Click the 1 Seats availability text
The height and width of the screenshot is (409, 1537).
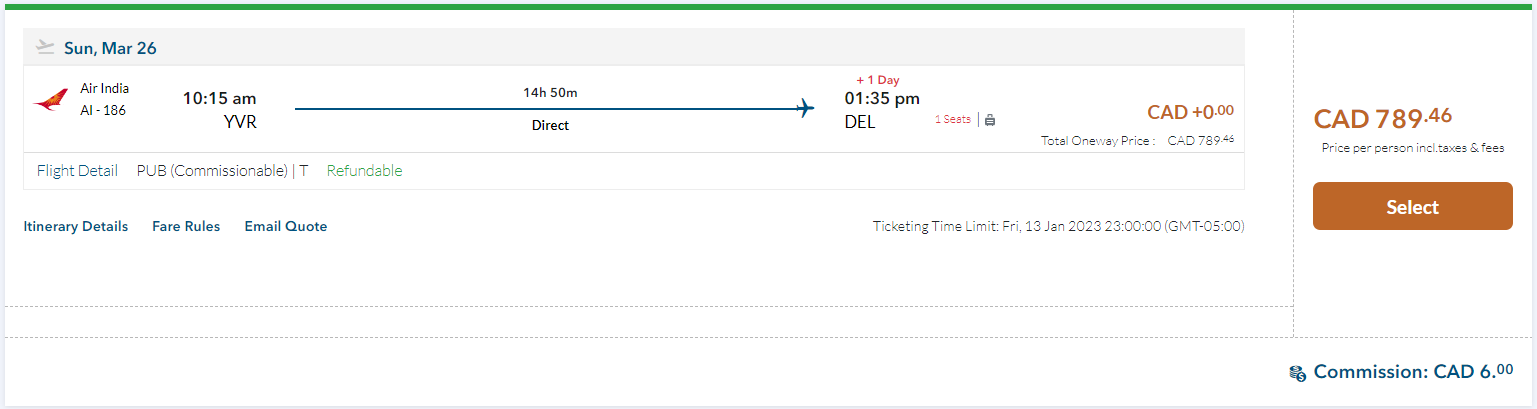point(952,119)
